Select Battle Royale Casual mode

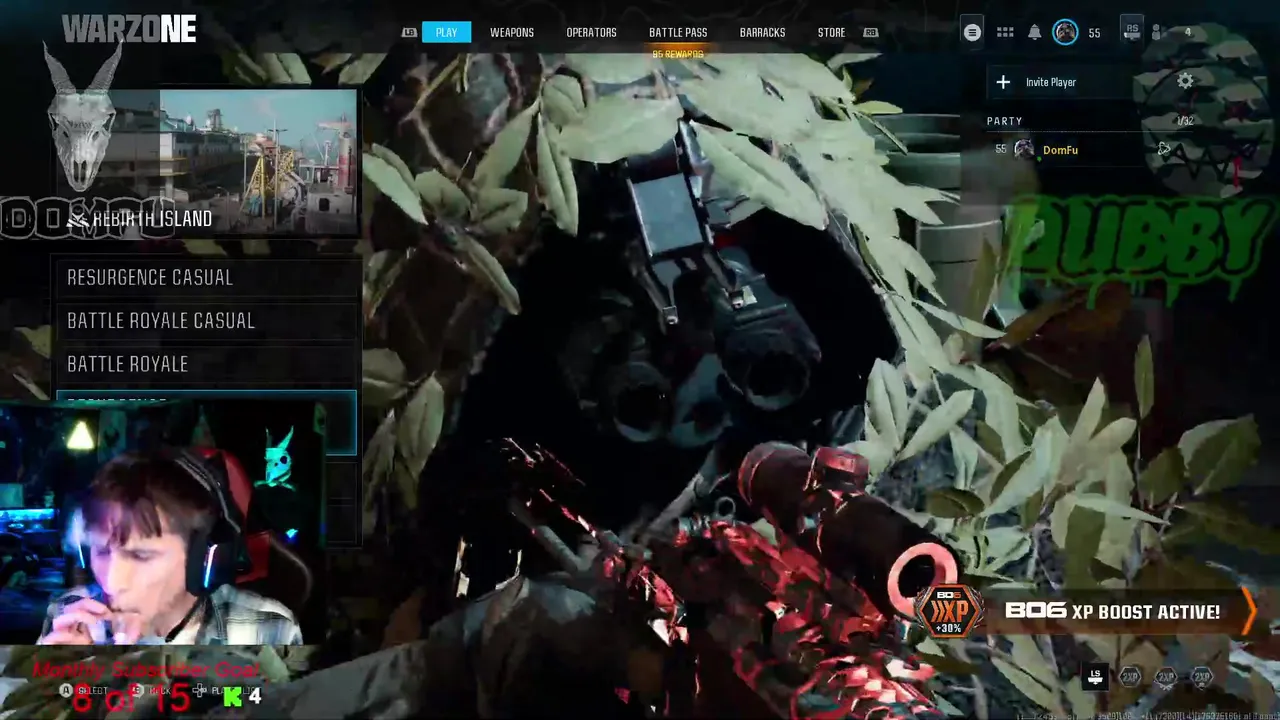pyautogui.click(x=207, y=320)
